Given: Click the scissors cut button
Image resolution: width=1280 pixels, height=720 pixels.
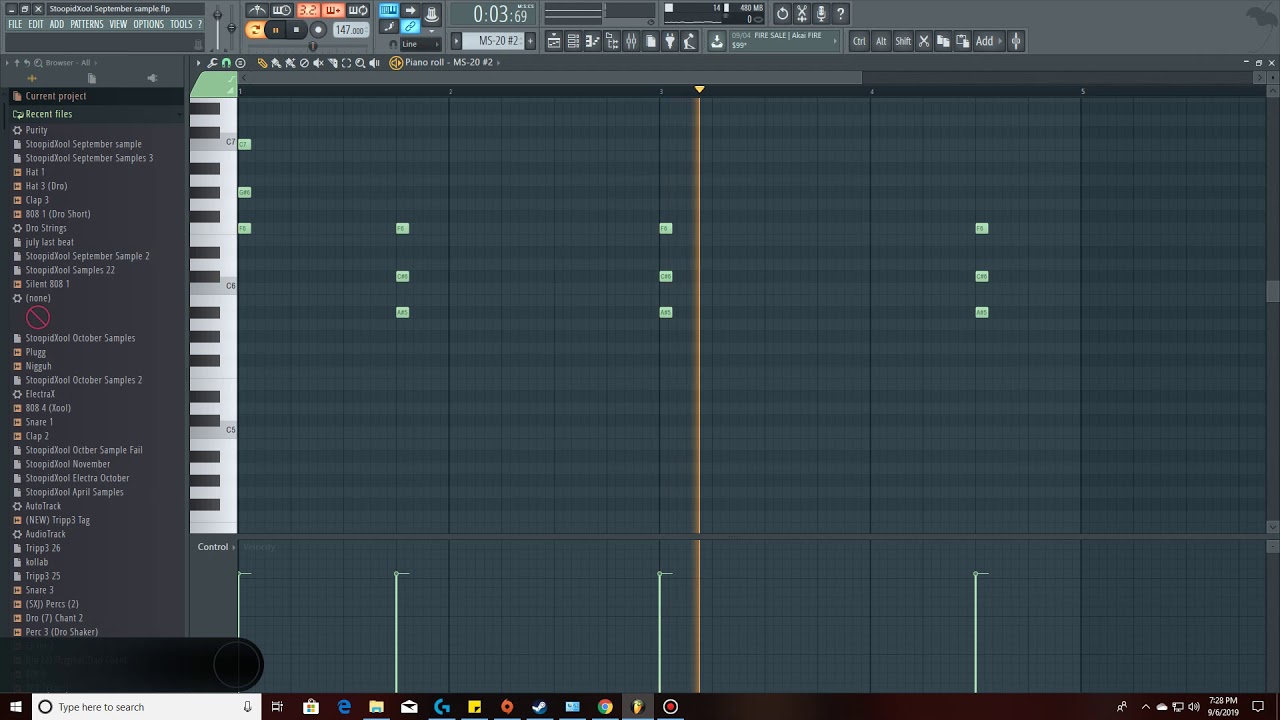Looking at the screenshot, I should coord(924,41).
